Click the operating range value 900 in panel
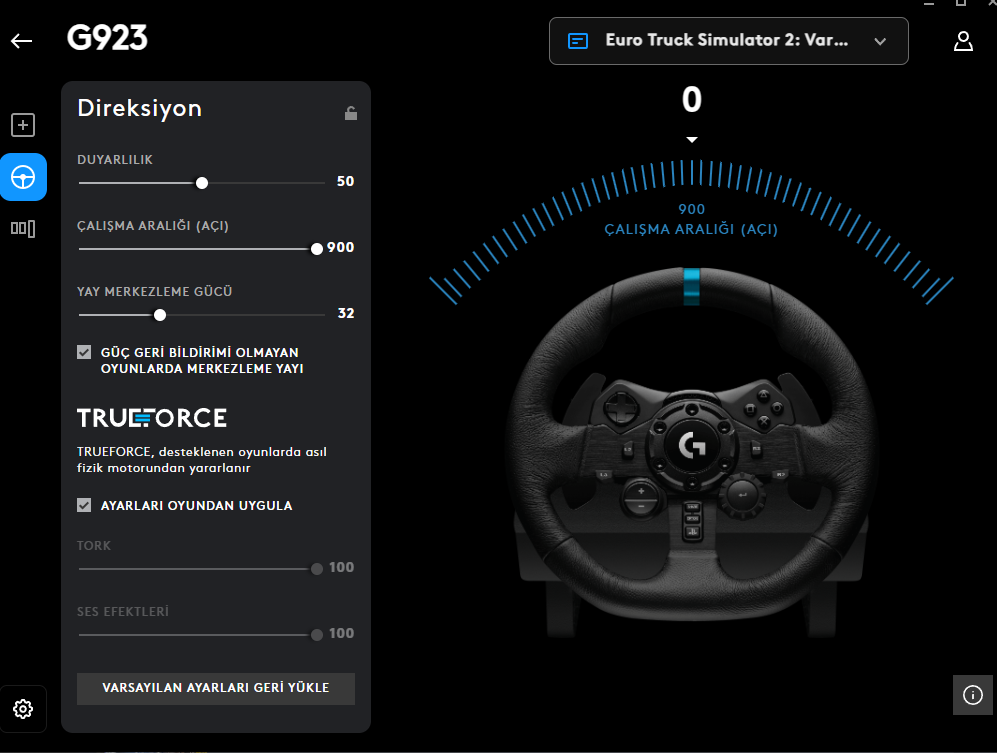The width and height of the screenshot is (997, 753). click(341, 247)
